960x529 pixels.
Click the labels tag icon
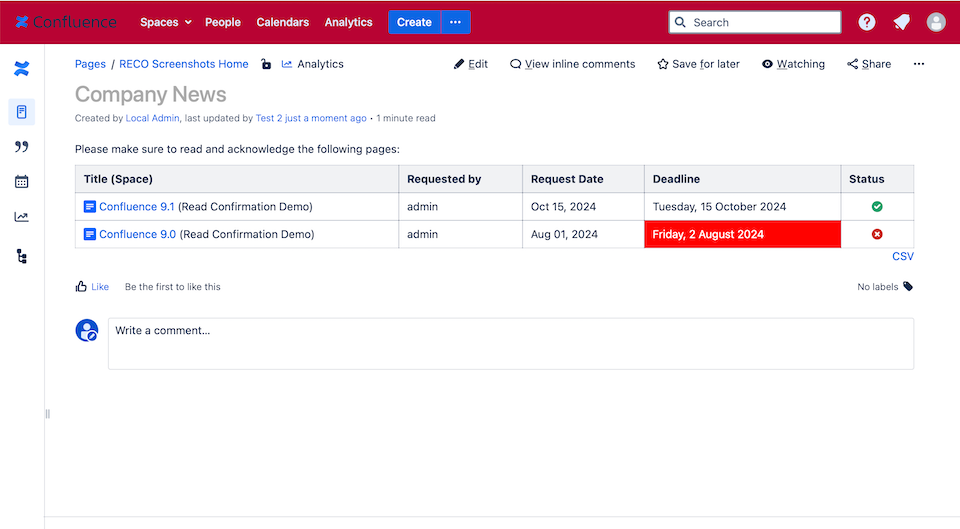pos(908,286)
